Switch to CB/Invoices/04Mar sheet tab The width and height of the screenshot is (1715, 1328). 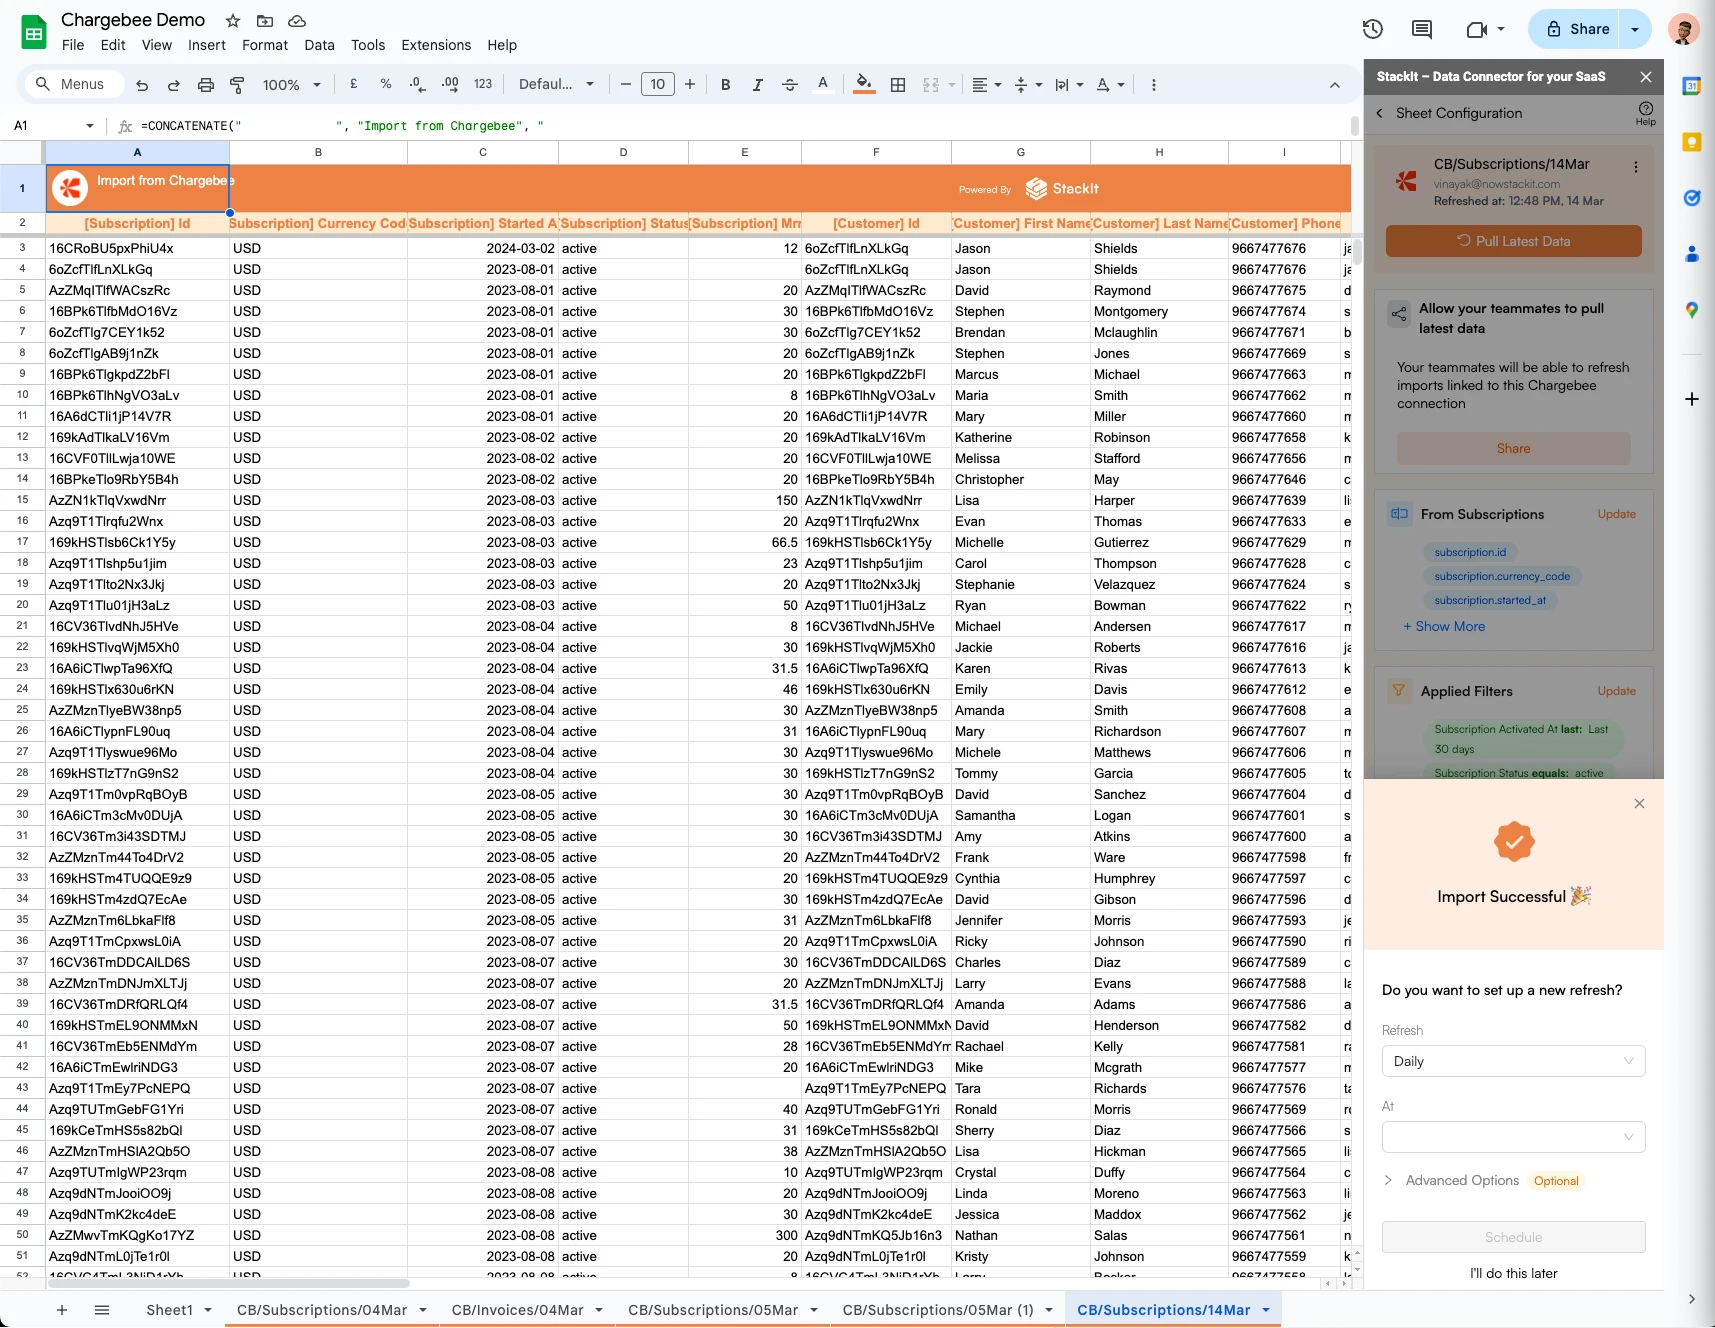[517, 1310]
